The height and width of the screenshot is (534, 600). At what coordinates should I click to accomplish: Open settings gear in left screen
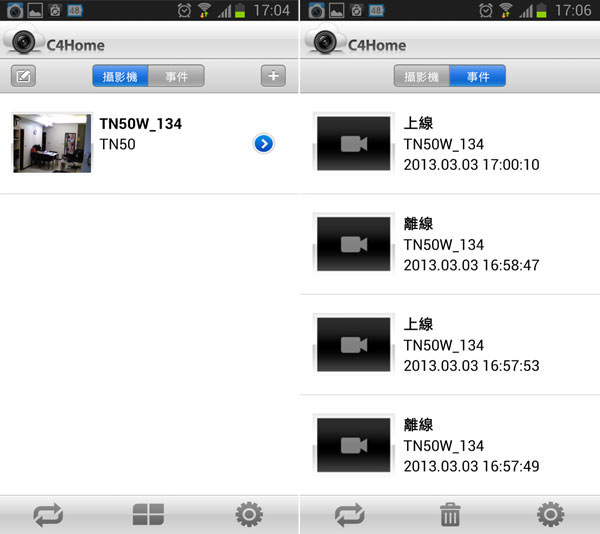pos(249,514)
